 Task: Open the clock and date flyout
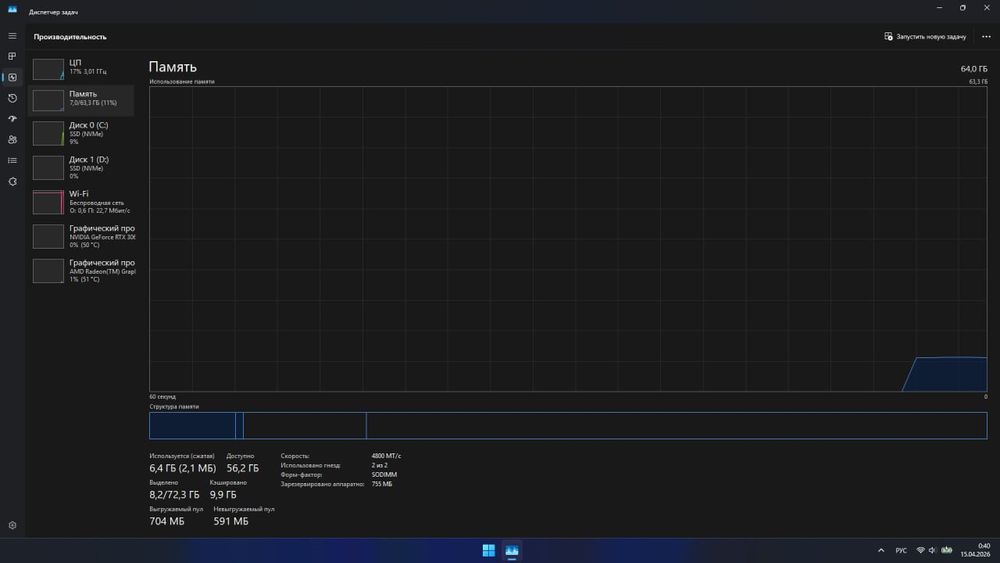tap(976, 550)
